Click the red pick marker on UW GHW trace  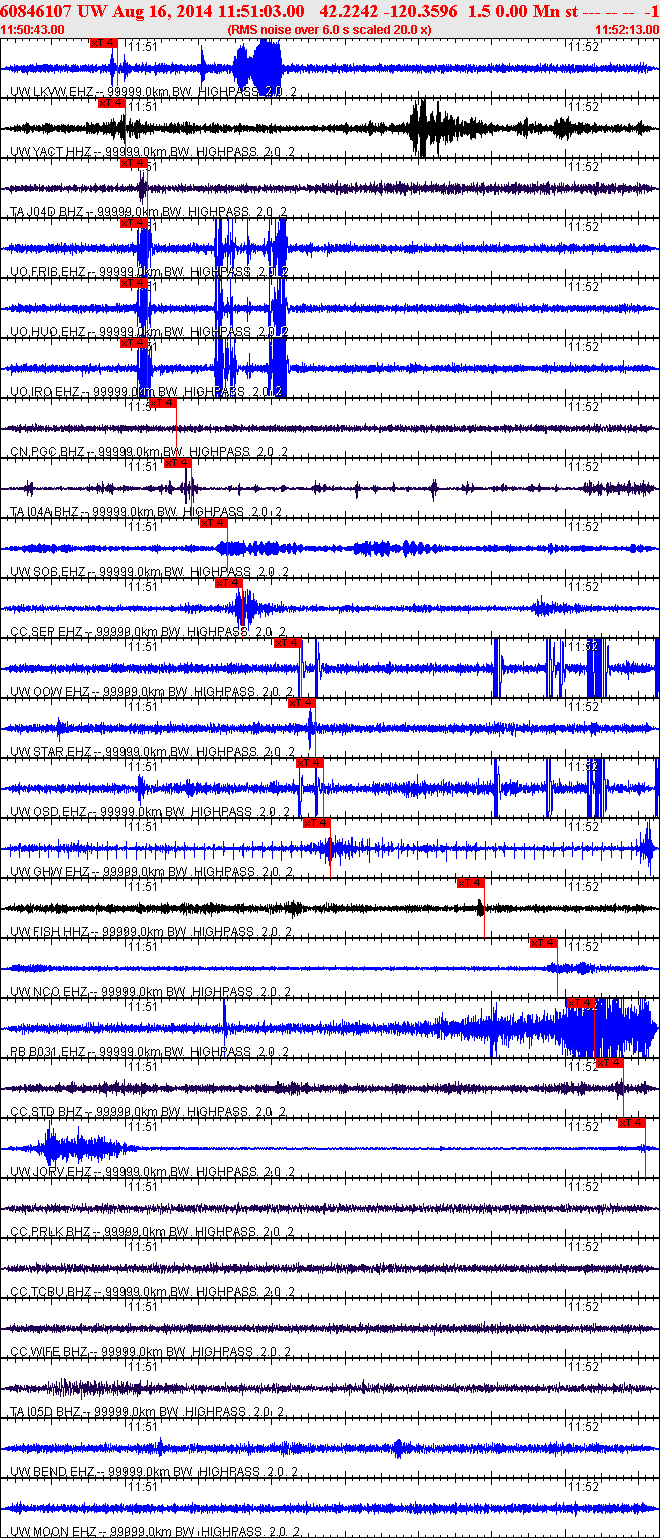[317, 823]
